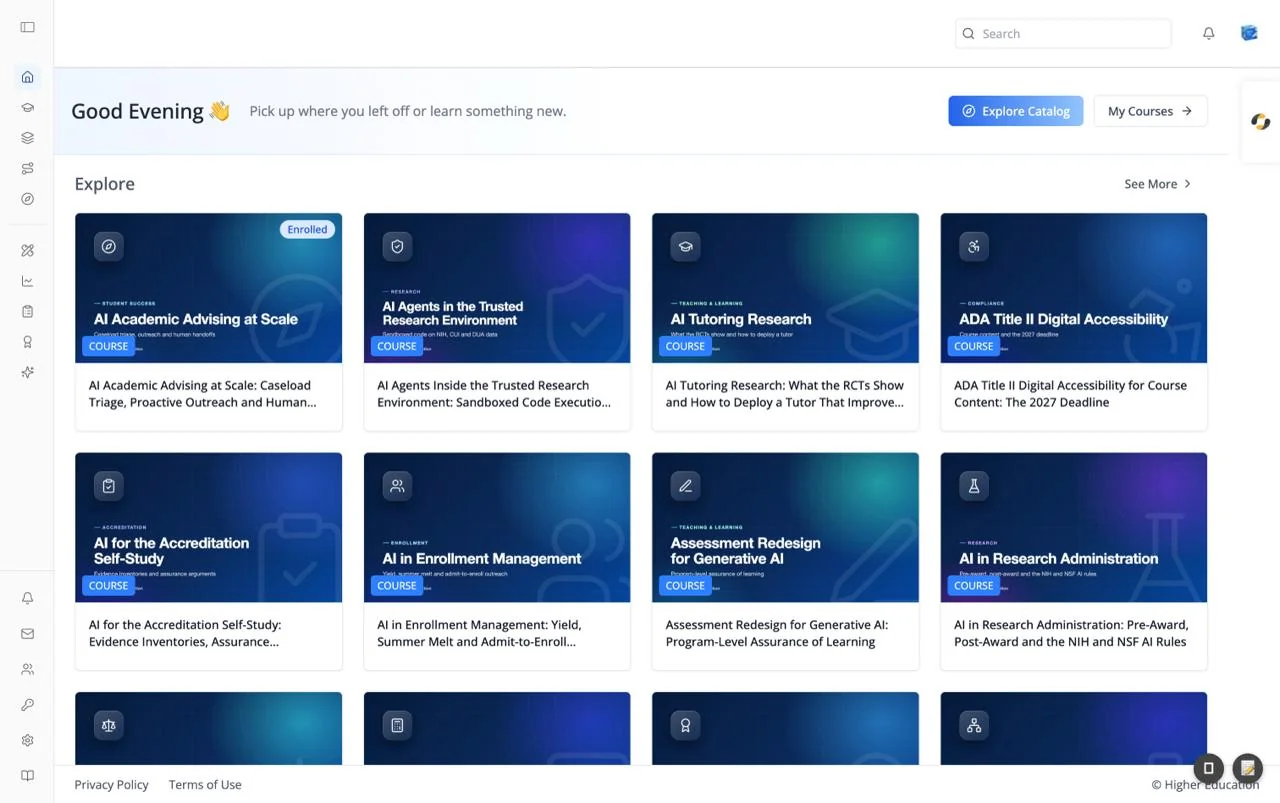Open AI Agents in Trusted Research Environment thumbnail
The width and height of the screenshot is (1280, 803).
tap(497, 288)
